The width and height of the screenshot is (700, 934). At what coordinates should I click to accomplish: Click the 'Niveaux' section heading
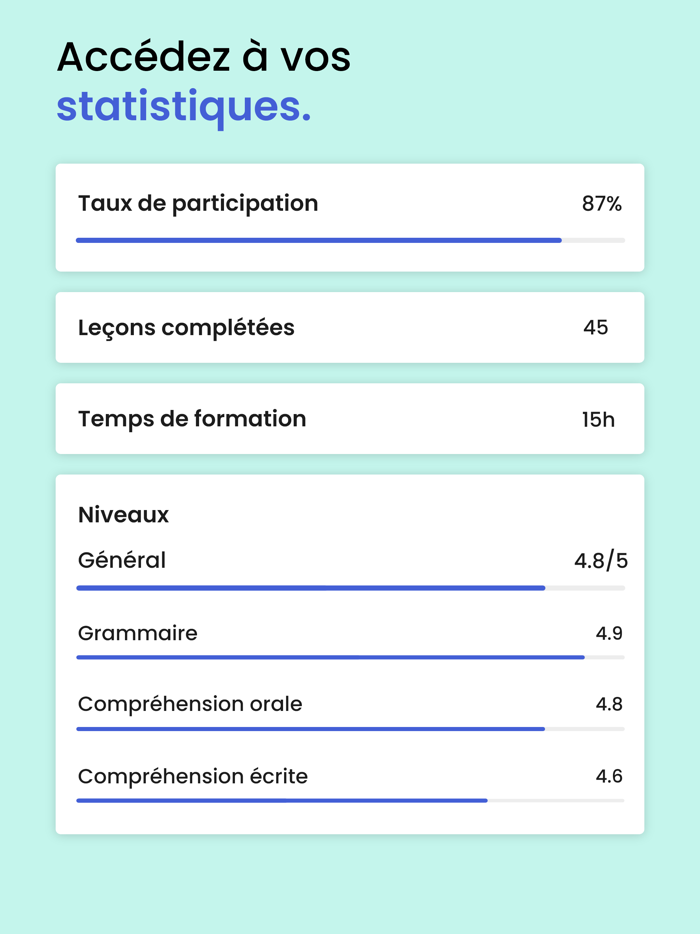[123, 515]
